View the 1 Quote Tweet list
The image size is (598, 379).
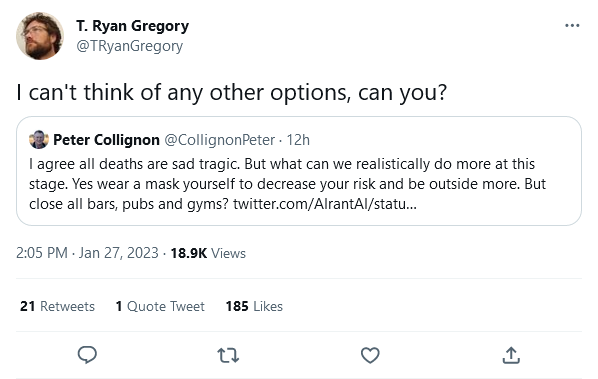pyautogui.click(x=160, y=306)
